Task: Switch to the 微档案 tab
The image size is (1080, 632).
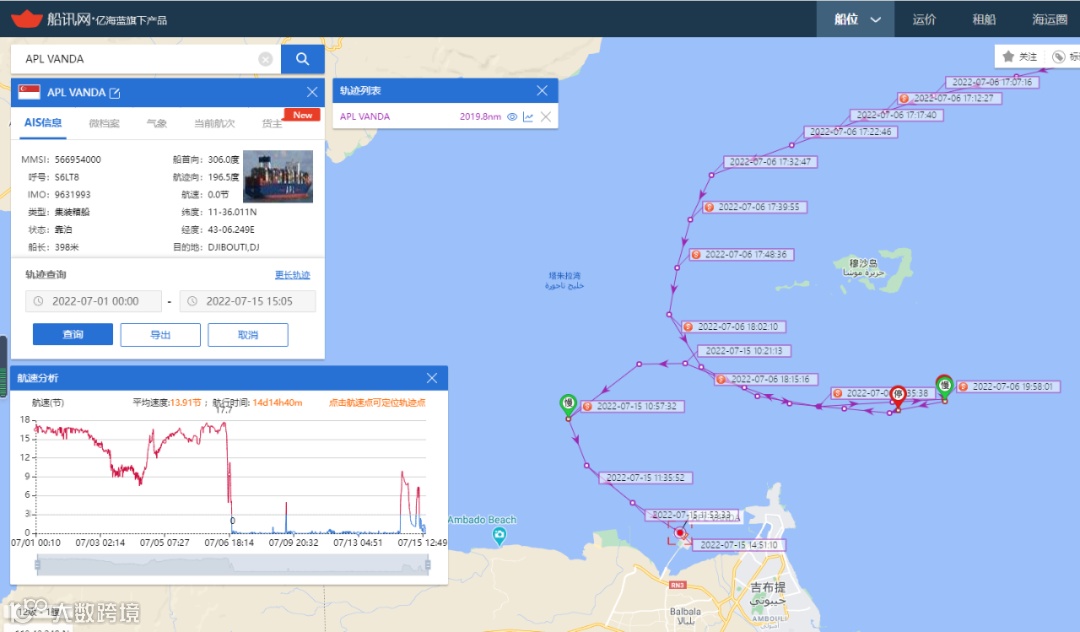Action: (x=104, y=123)
